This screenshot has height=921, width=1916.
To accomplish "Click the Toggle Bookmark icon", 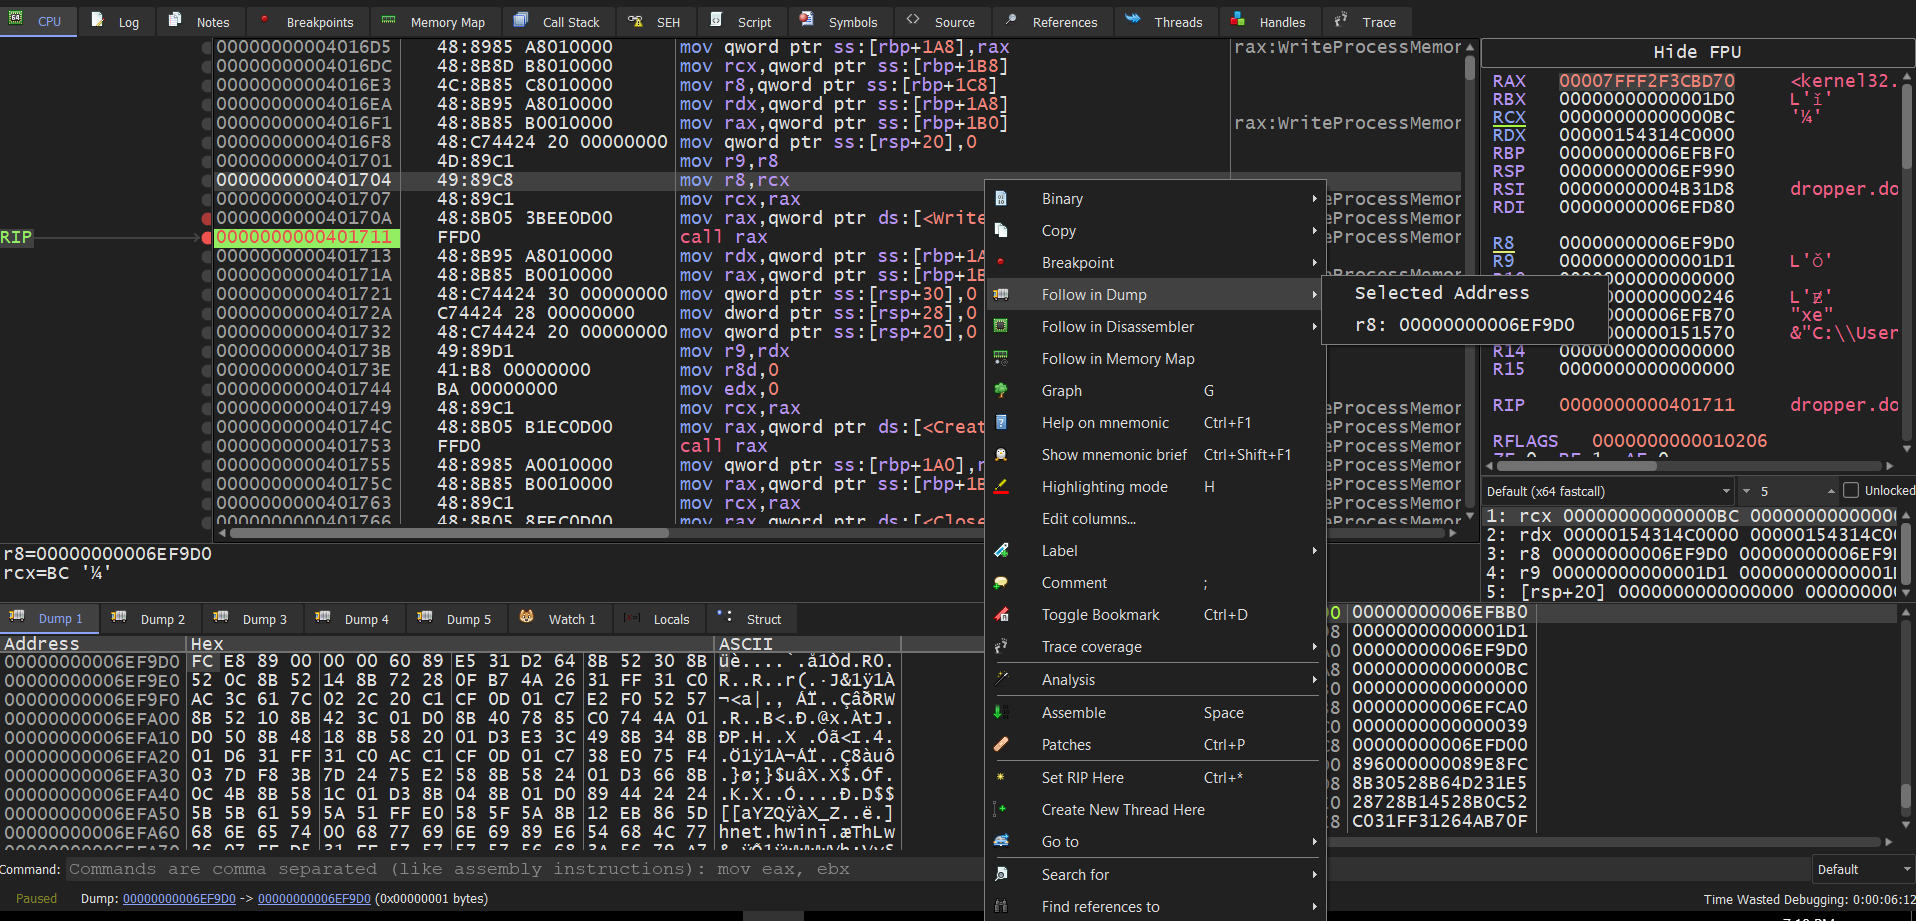I will click(x=1001, y=615).
